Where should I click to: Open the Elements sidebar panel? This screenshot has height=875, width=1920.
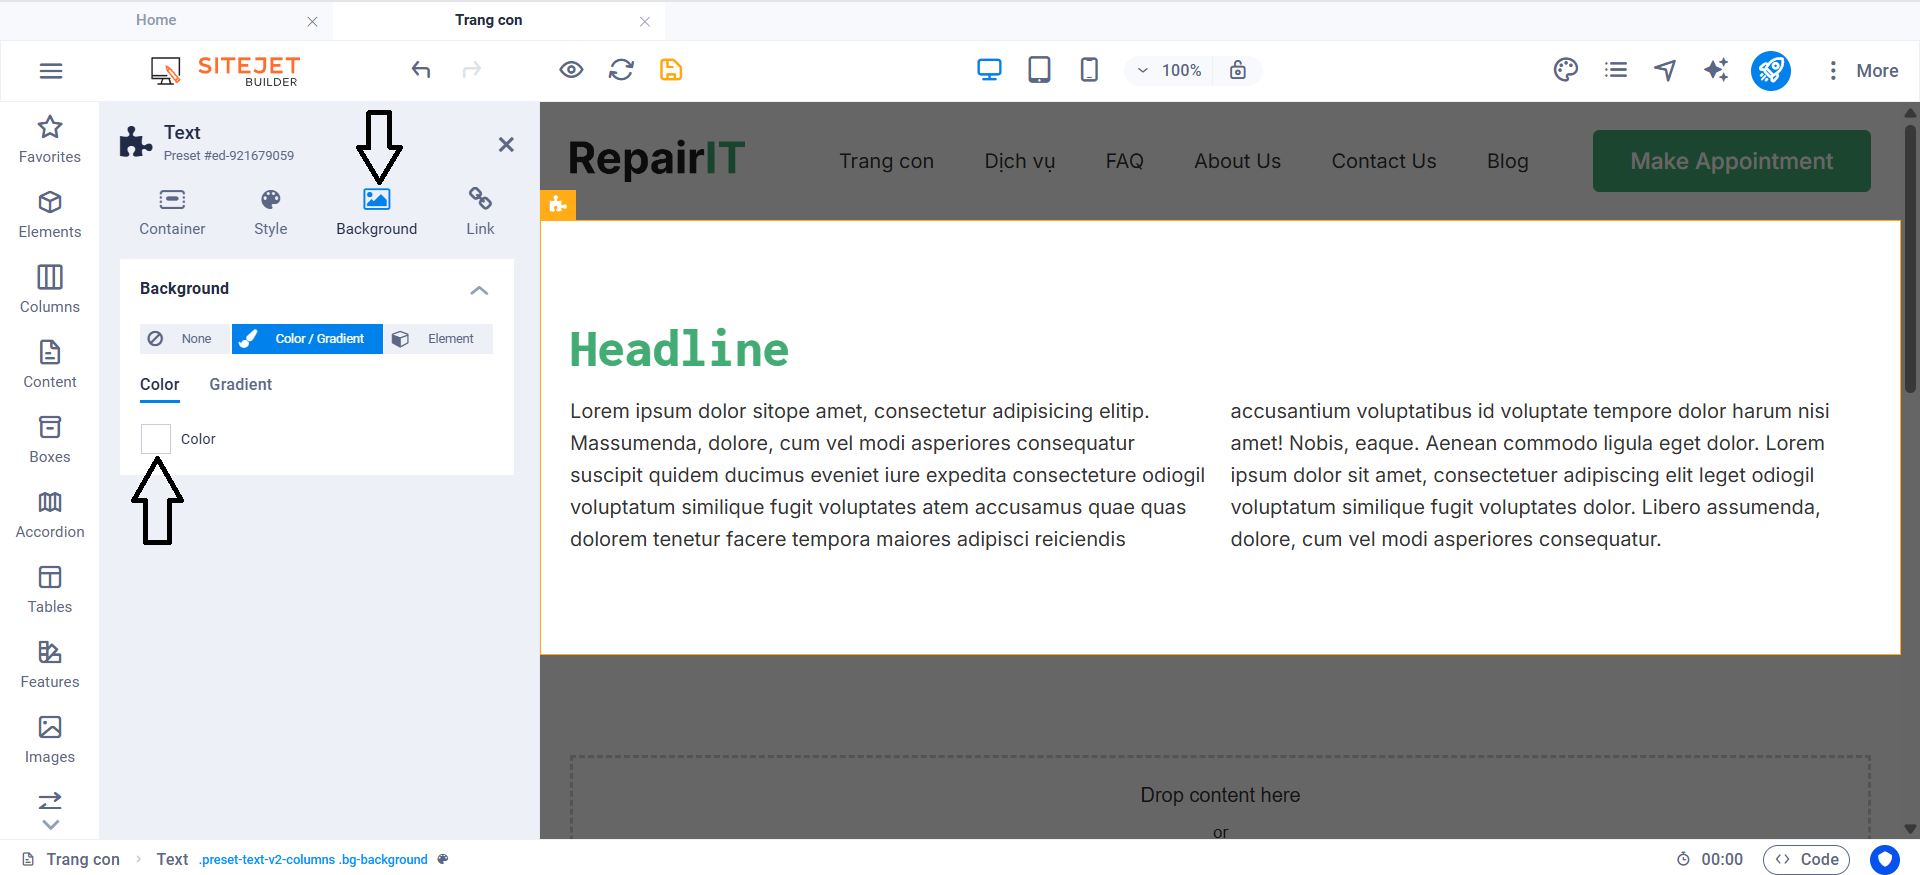pos(50,214)
